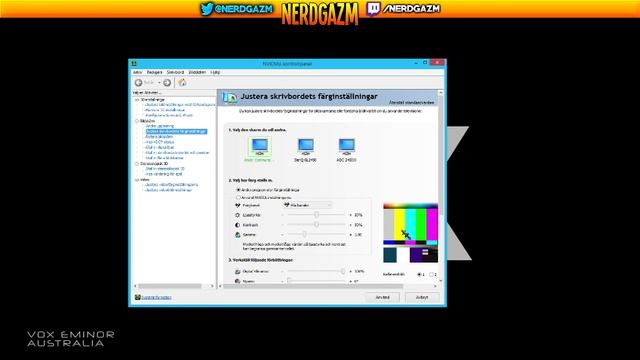Click the tree panel's scroll-right arrow
640x360 pixels.
point(212,286)
